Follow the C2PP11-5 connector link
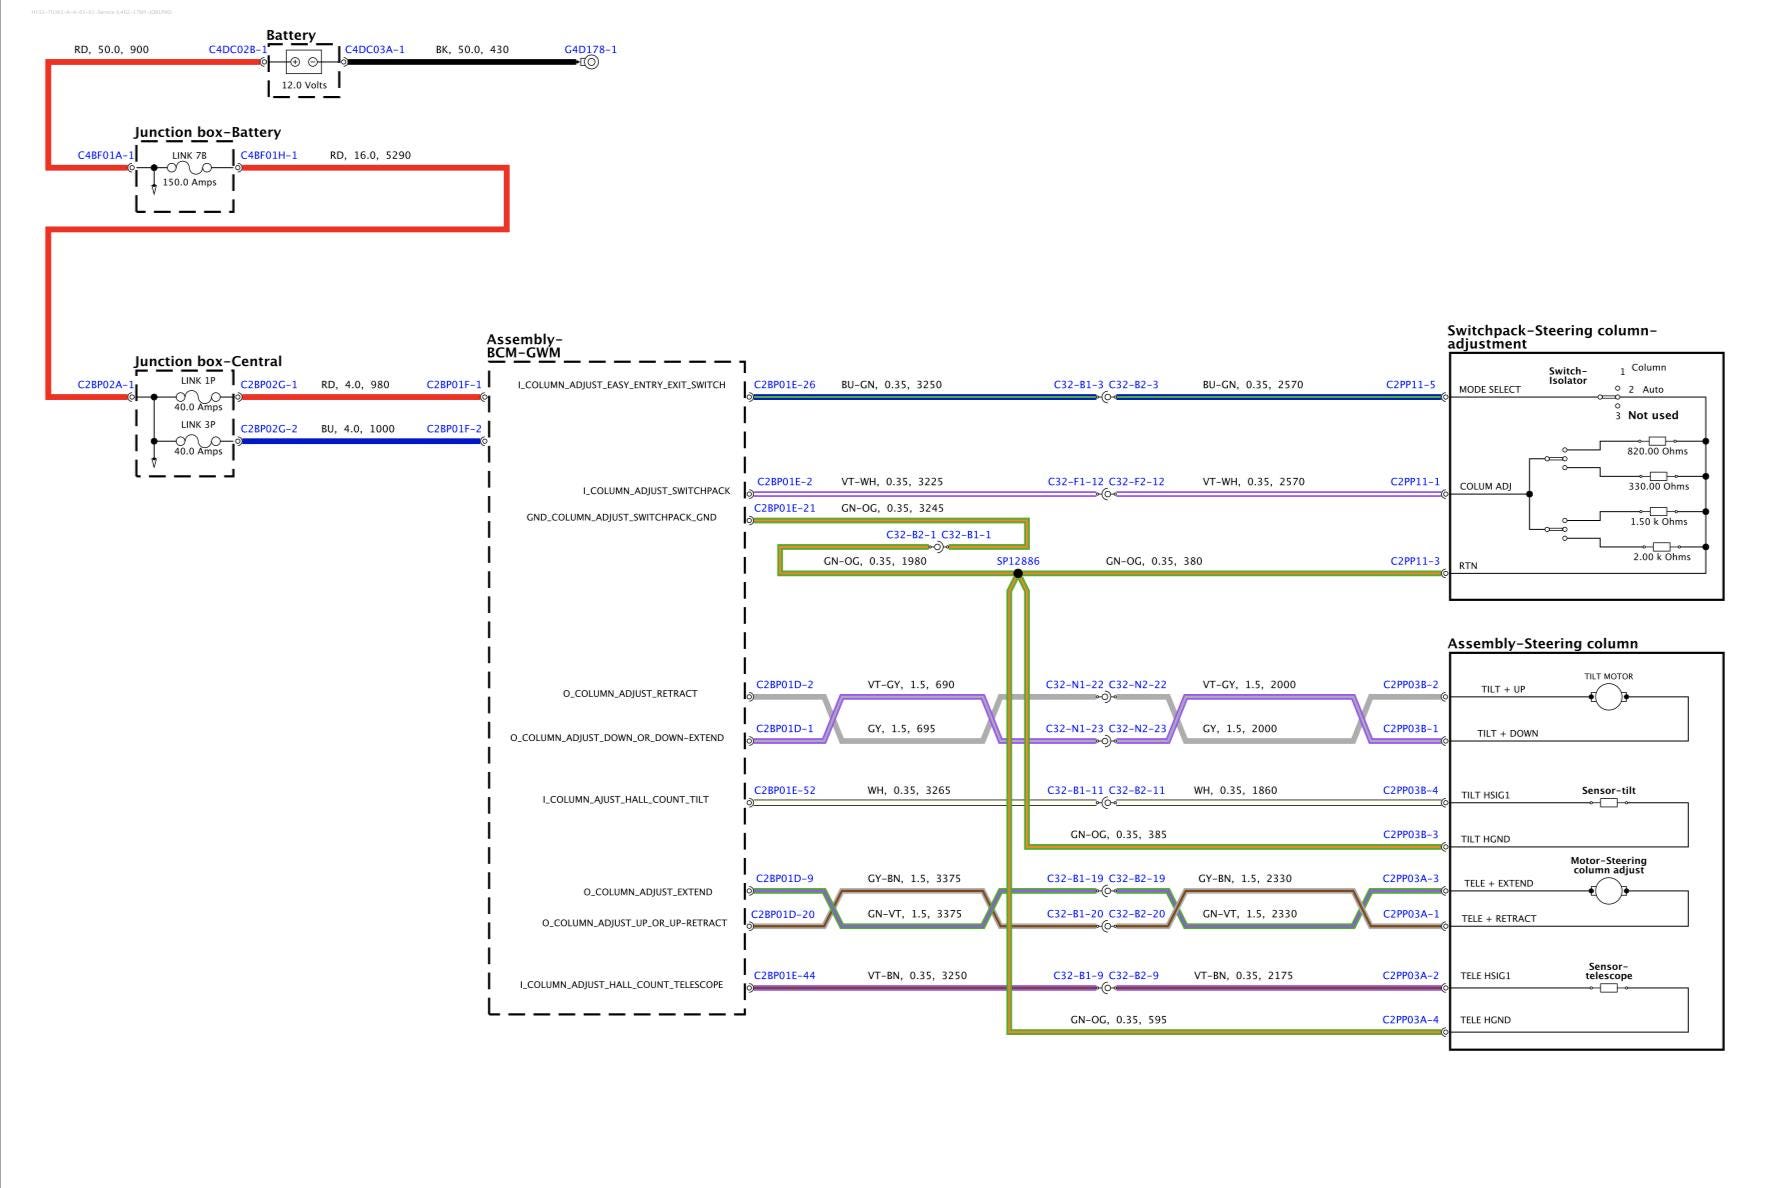Image resolution: width=1766 pixels, height=1188 pixels. (1410, 384)
